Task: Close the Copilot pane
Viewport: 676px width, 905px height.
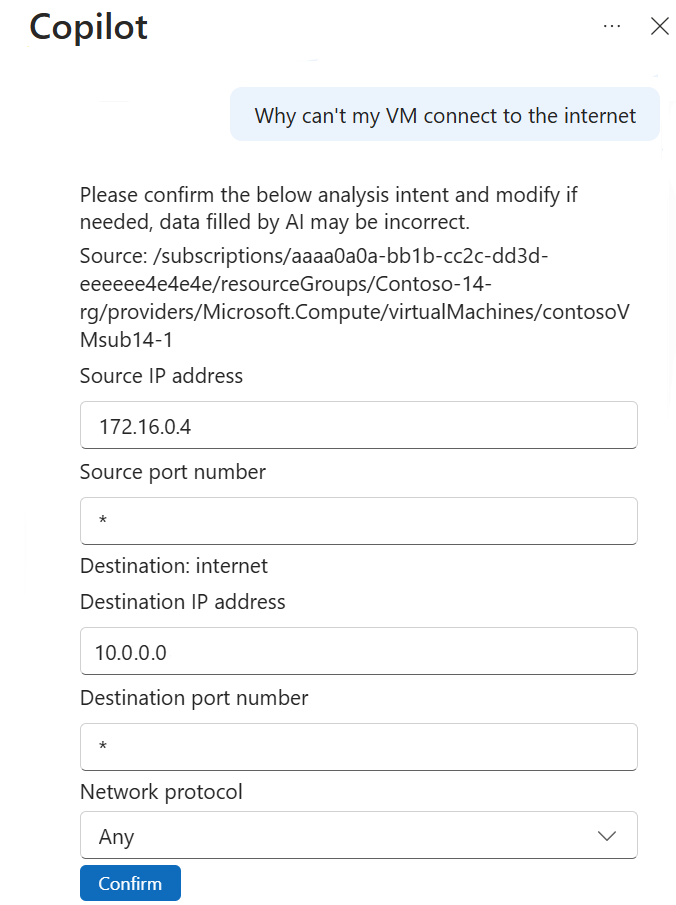Action: tap(659, 26)
